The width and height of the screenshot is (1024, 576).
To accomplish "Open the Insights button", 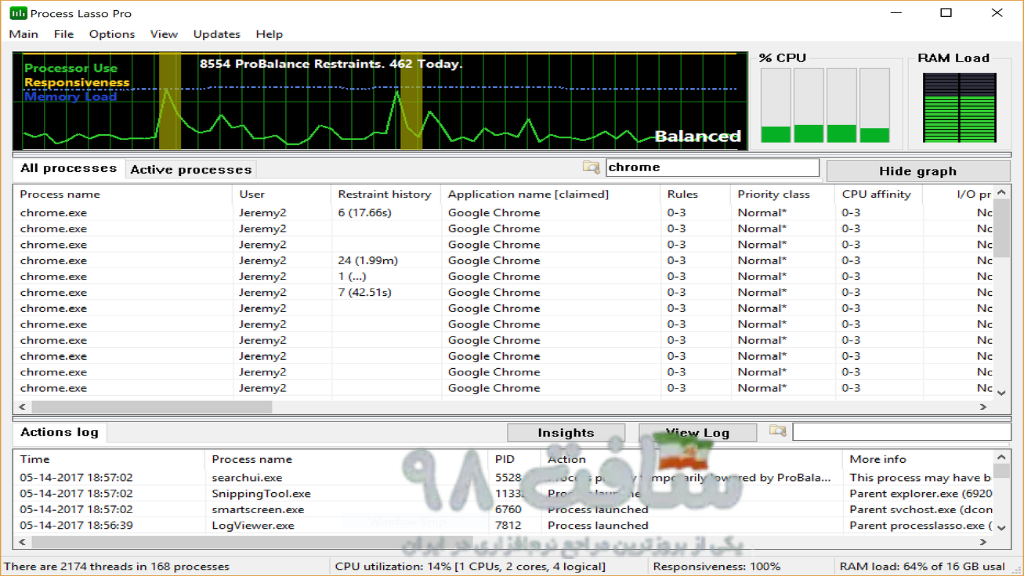I will click(566, 432).
